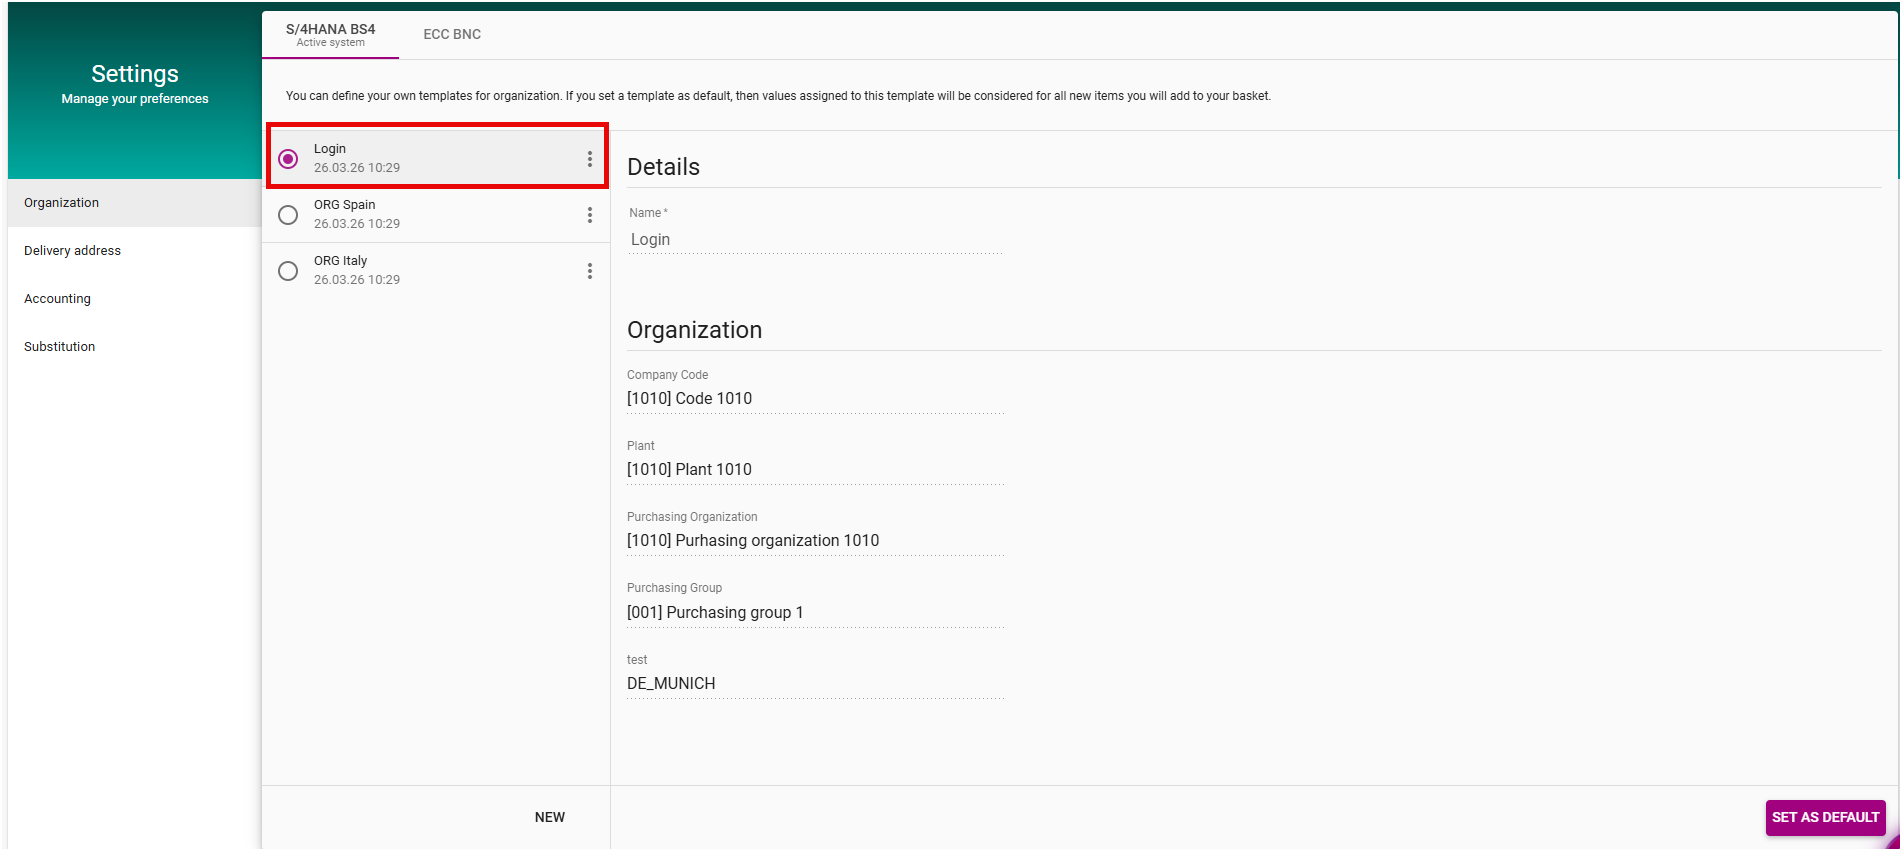Viewport: 1902px width, 851px height.
Task: Open the Organization settings section
Action: pyautogui.click(x=62, y=203)
